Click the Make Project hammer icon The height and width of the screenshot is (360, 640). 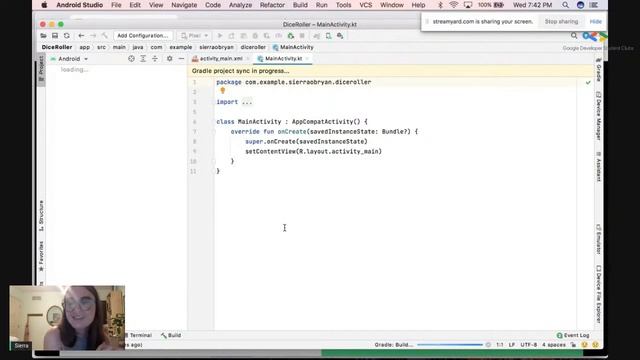coord(104,36)
